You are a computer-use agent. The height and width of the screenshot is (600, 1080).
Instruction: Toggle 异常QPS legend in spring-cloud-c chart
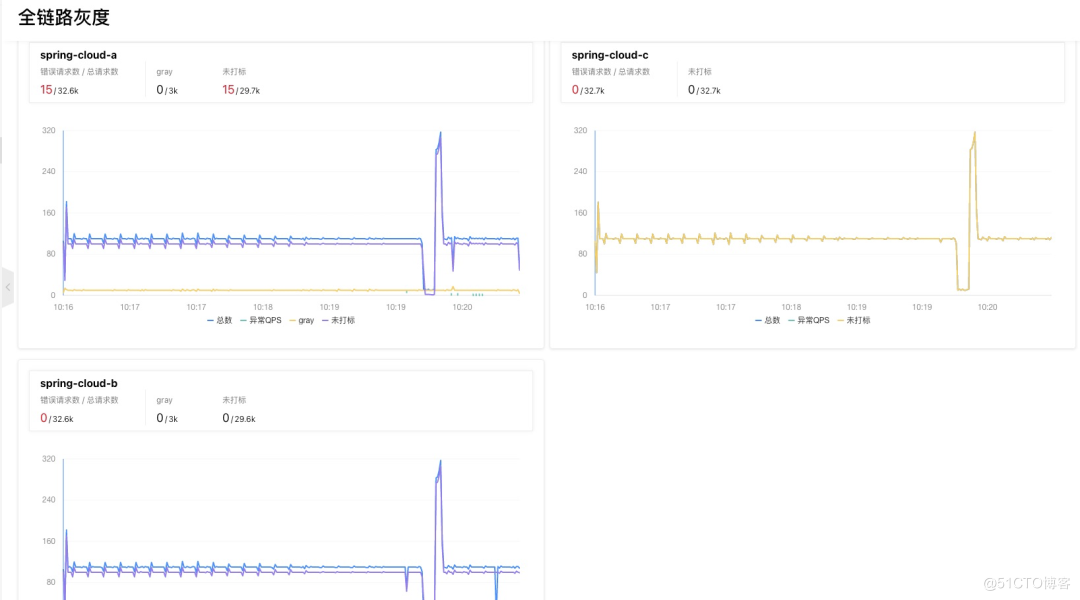click(x=808, y=320)
